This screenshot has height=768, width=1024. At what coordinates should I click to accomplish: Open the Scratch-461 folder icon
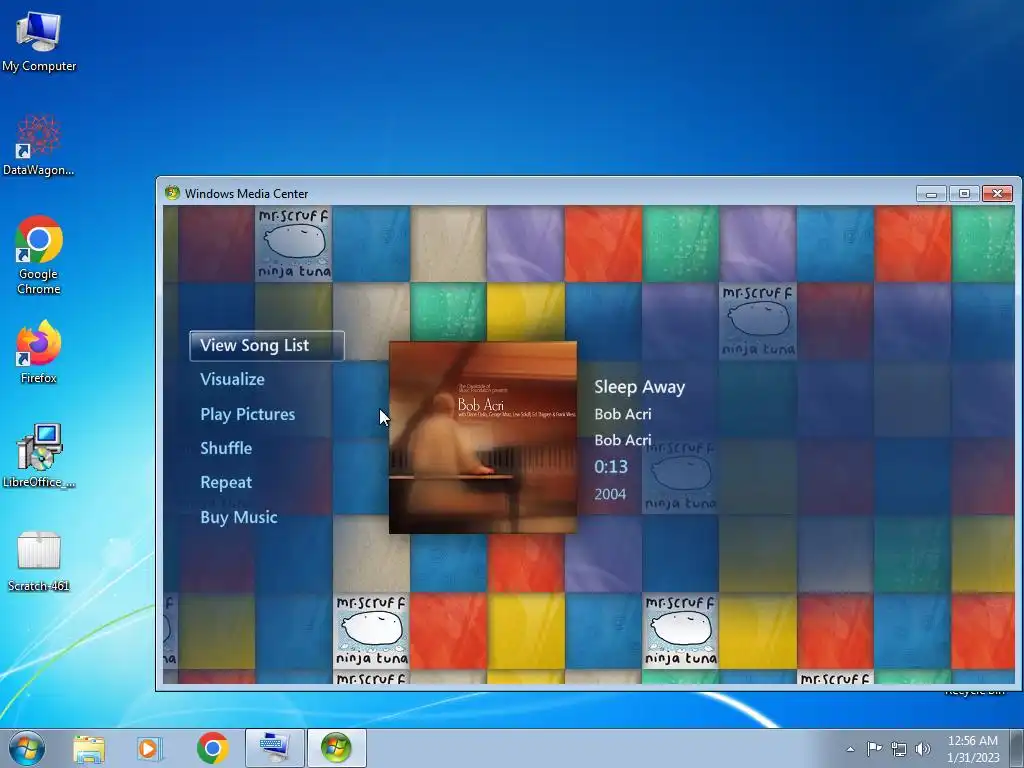(39, 561)
